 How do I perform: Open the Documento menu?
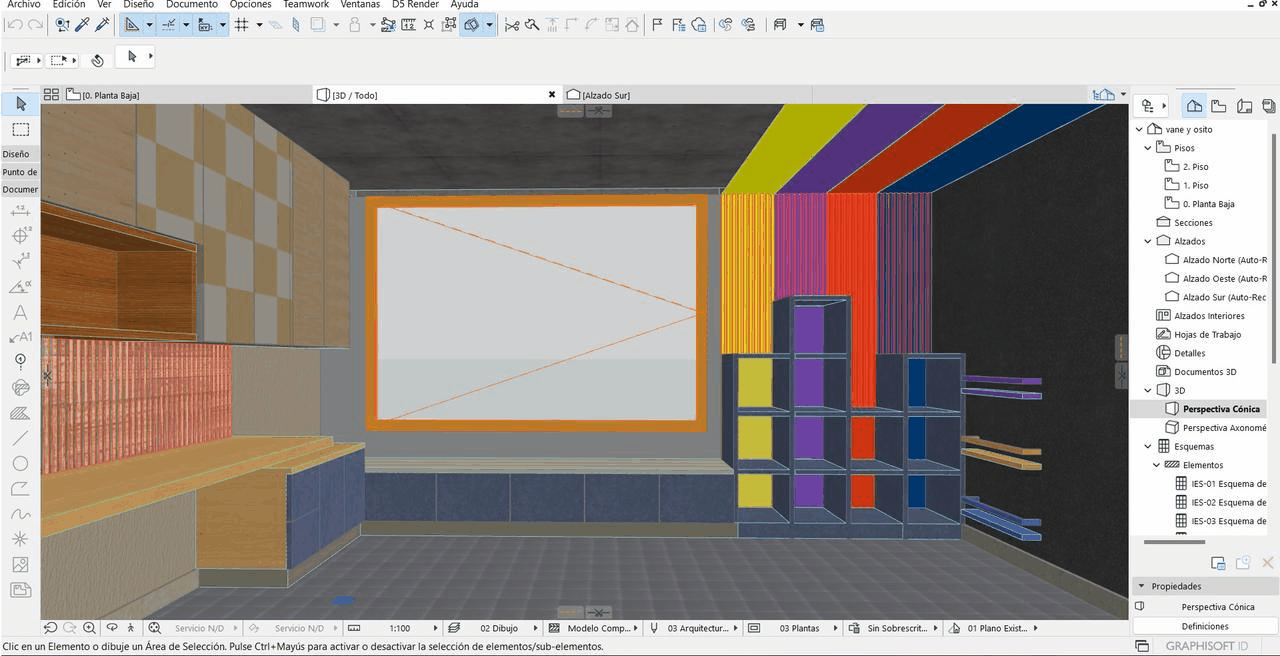[x=191, y=5]
